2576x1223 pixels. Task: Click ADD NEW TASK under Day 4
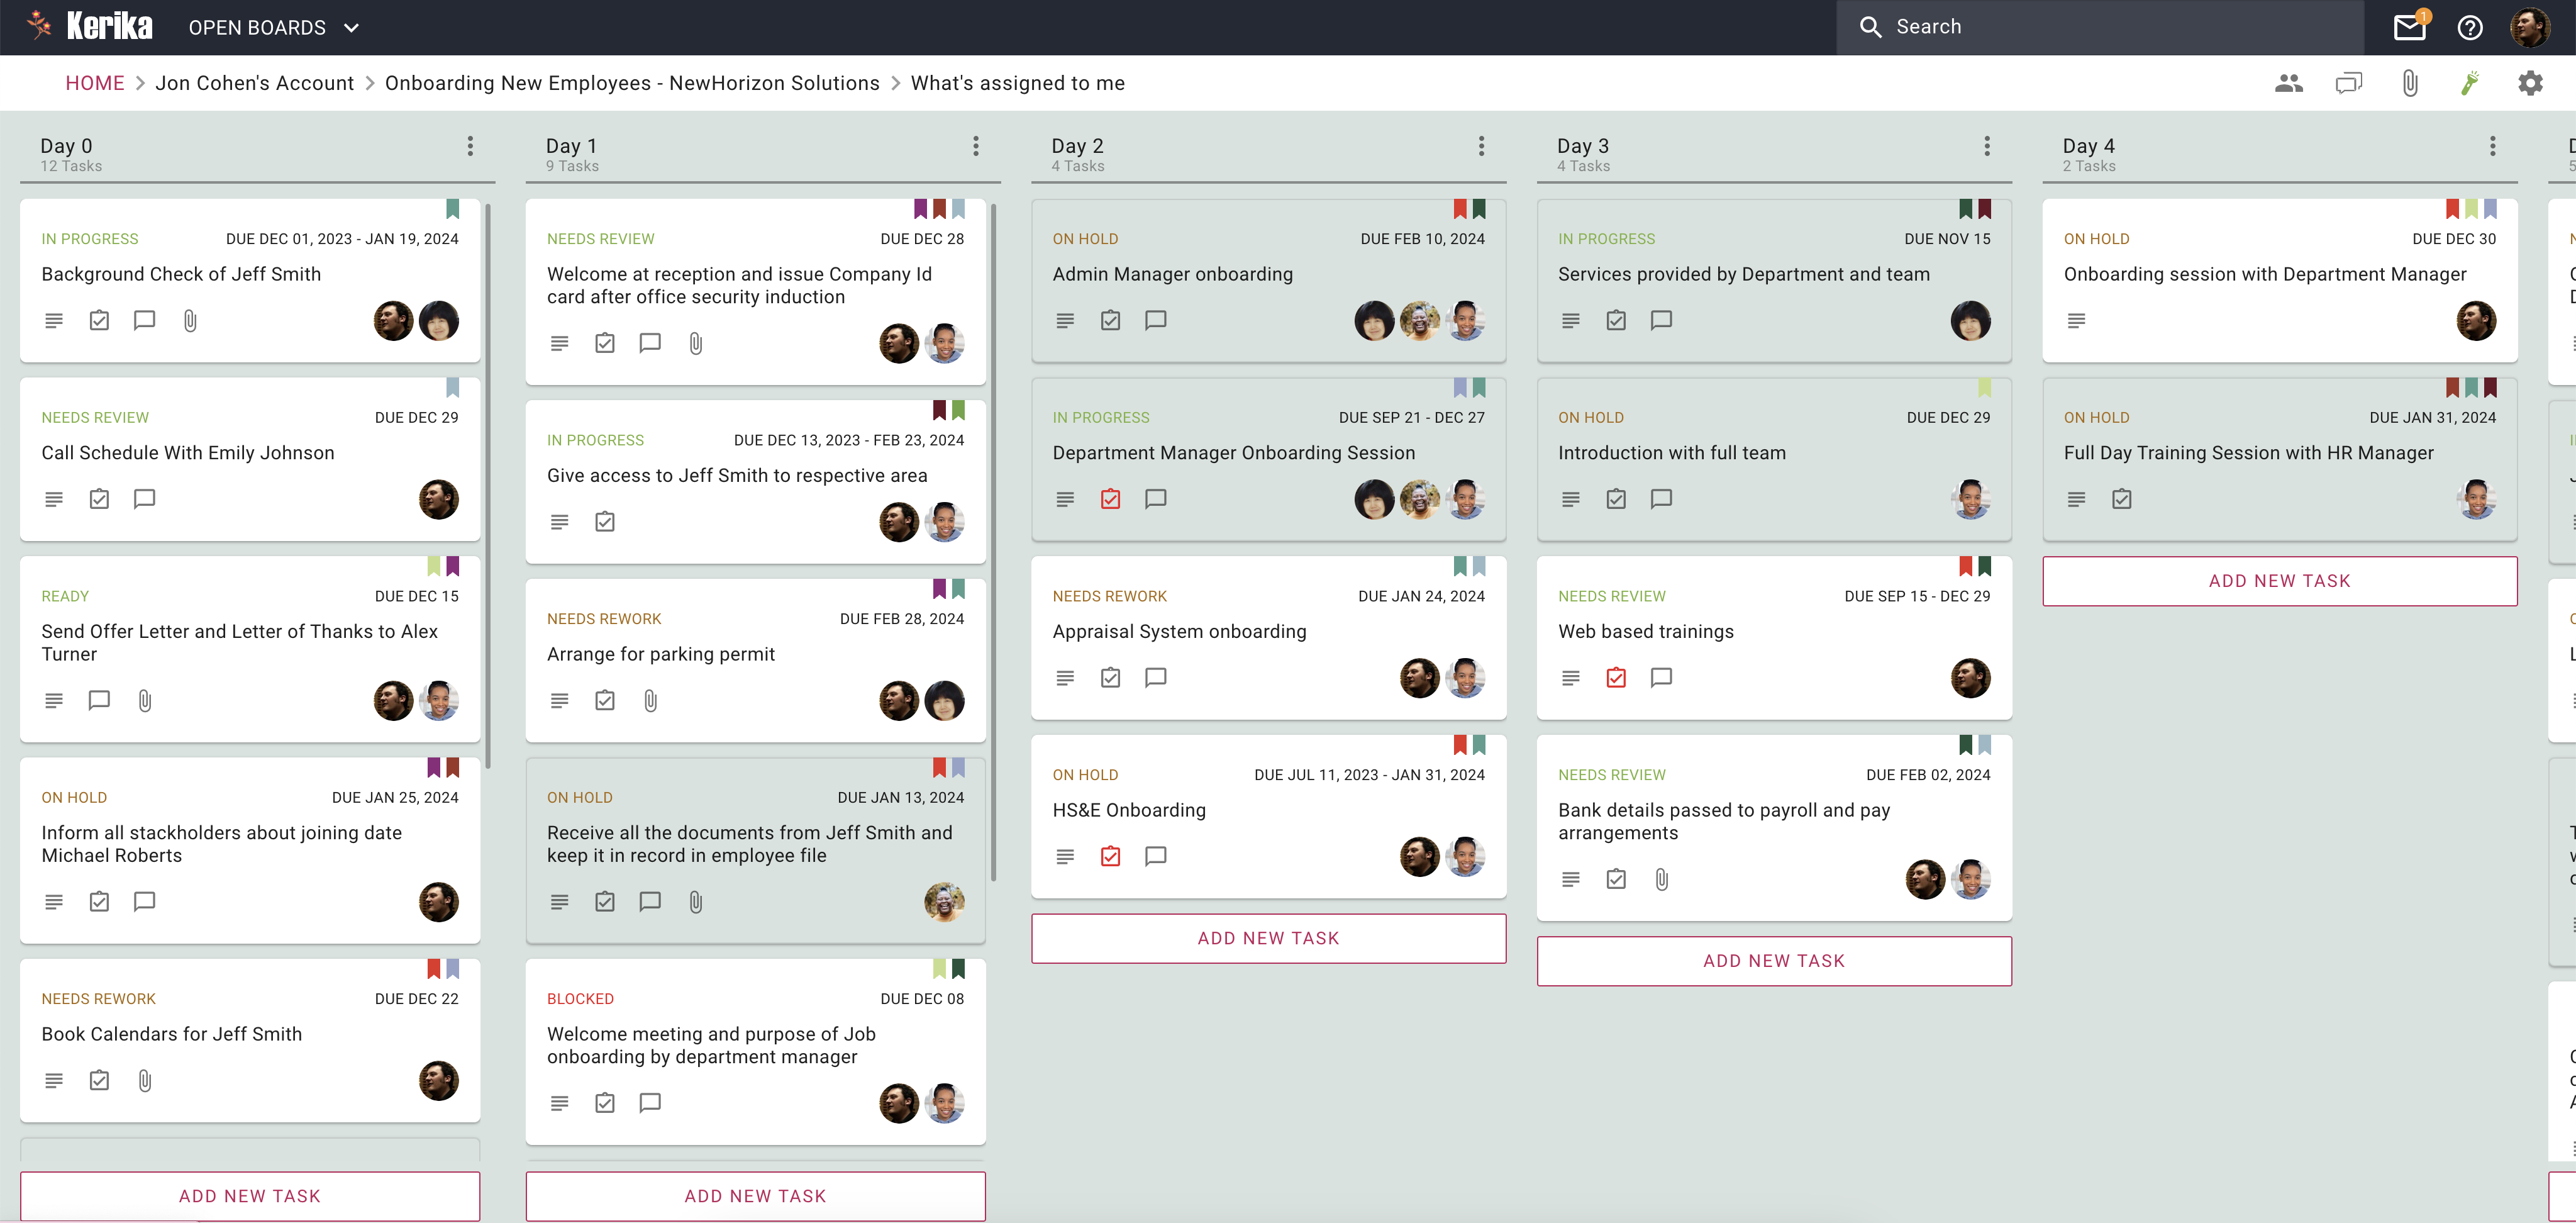[x=2279, y=581]
